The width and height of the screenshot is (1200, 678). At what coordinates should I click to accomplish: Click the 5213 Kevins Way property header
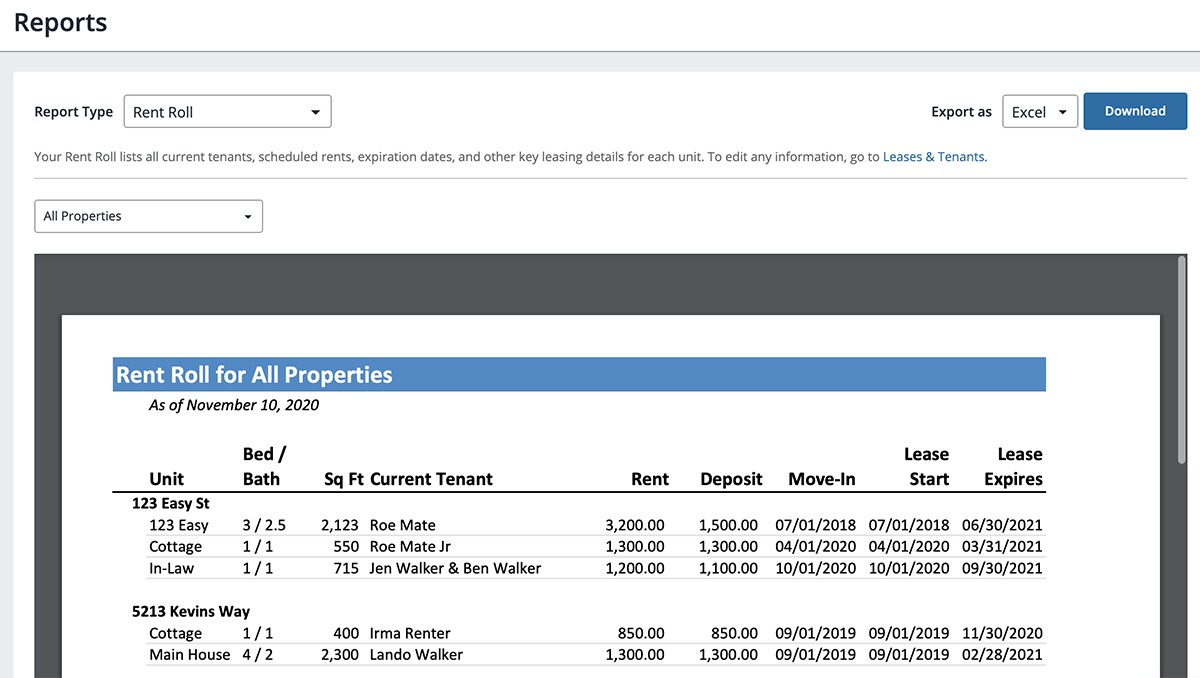[x=191, y=611]
